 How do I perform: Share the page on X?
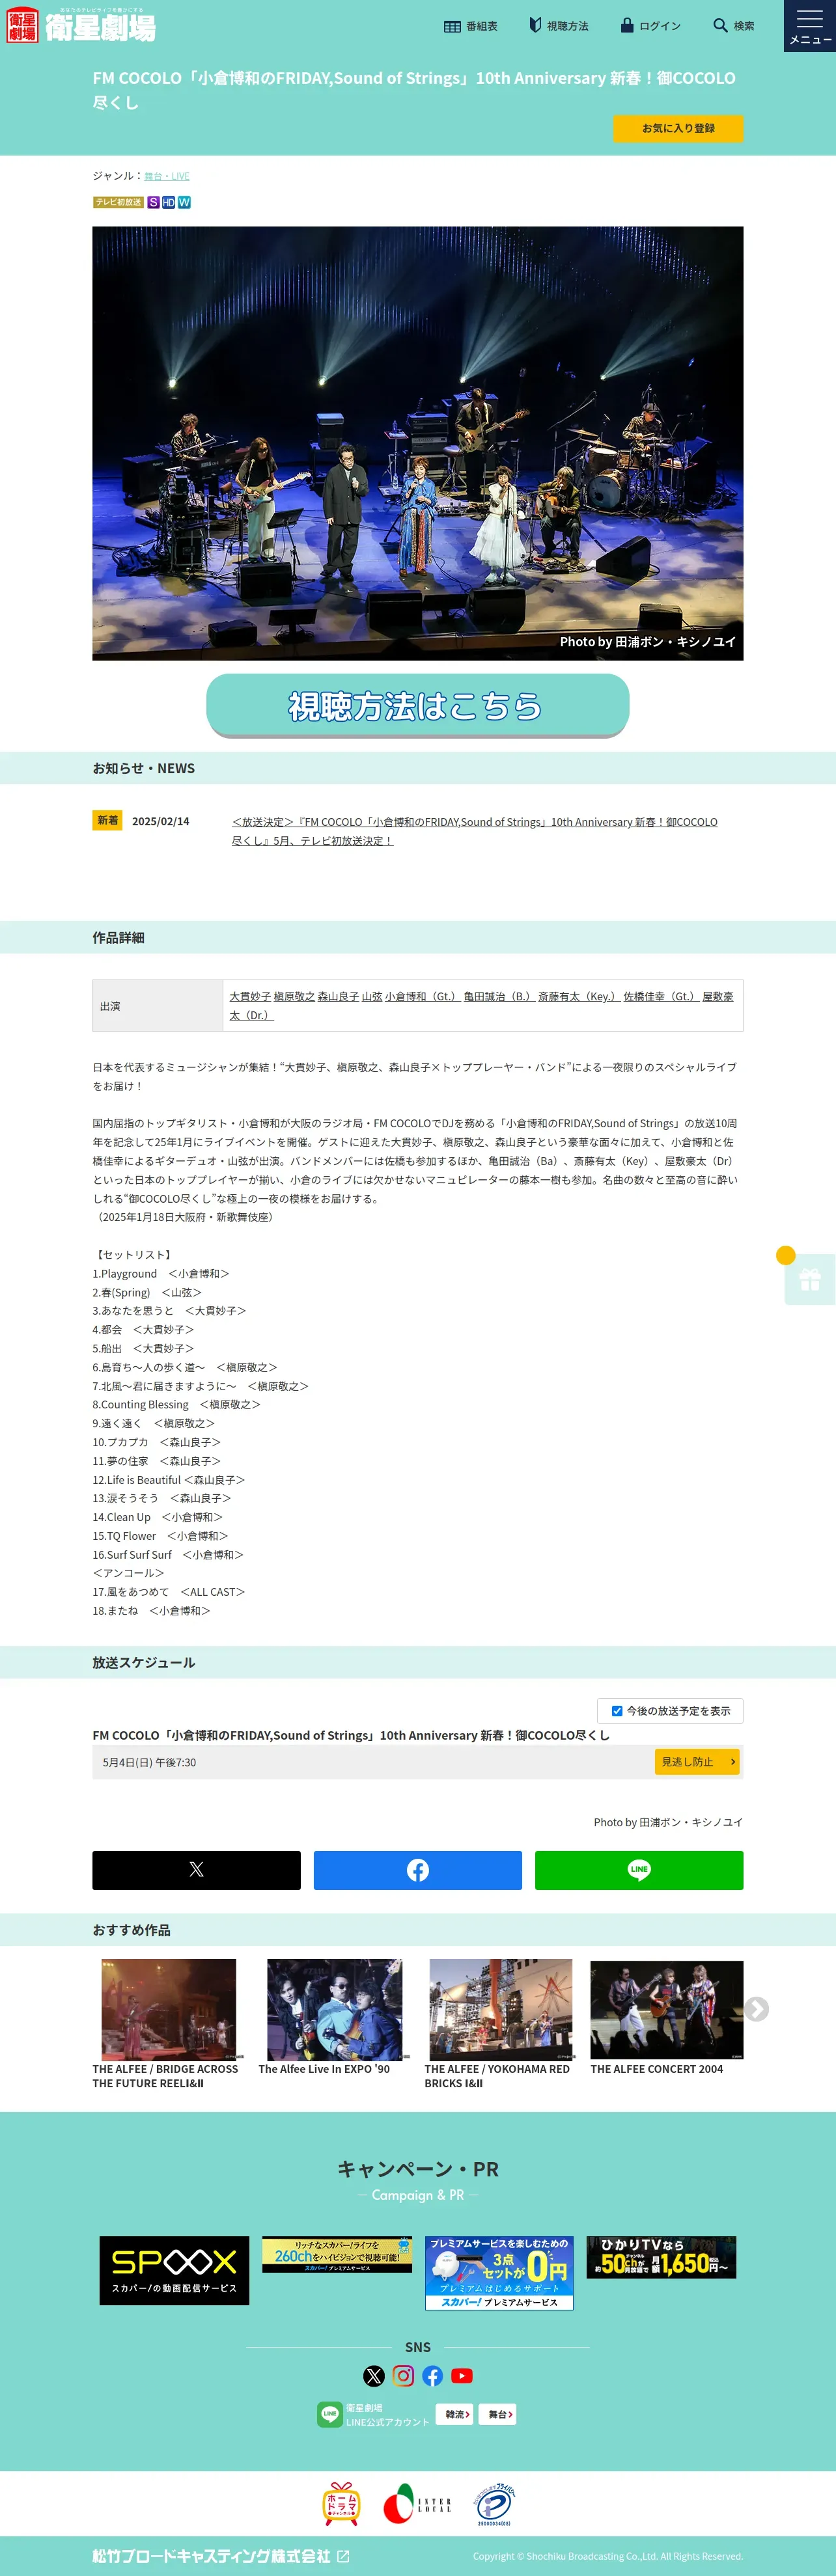coord(197,1869)
